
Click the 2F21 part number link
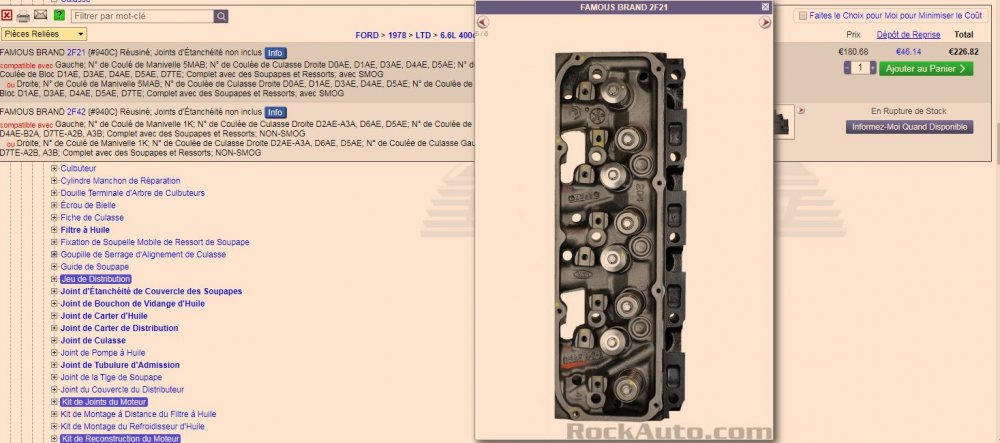click(76, 52)
